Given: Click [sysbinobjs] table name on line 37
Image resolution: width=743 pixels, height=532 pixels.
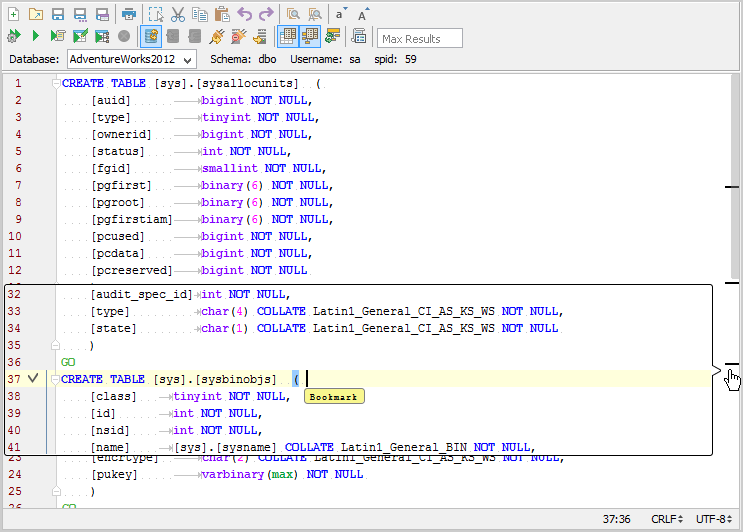Looking at the screenshot, I should 236,379.
